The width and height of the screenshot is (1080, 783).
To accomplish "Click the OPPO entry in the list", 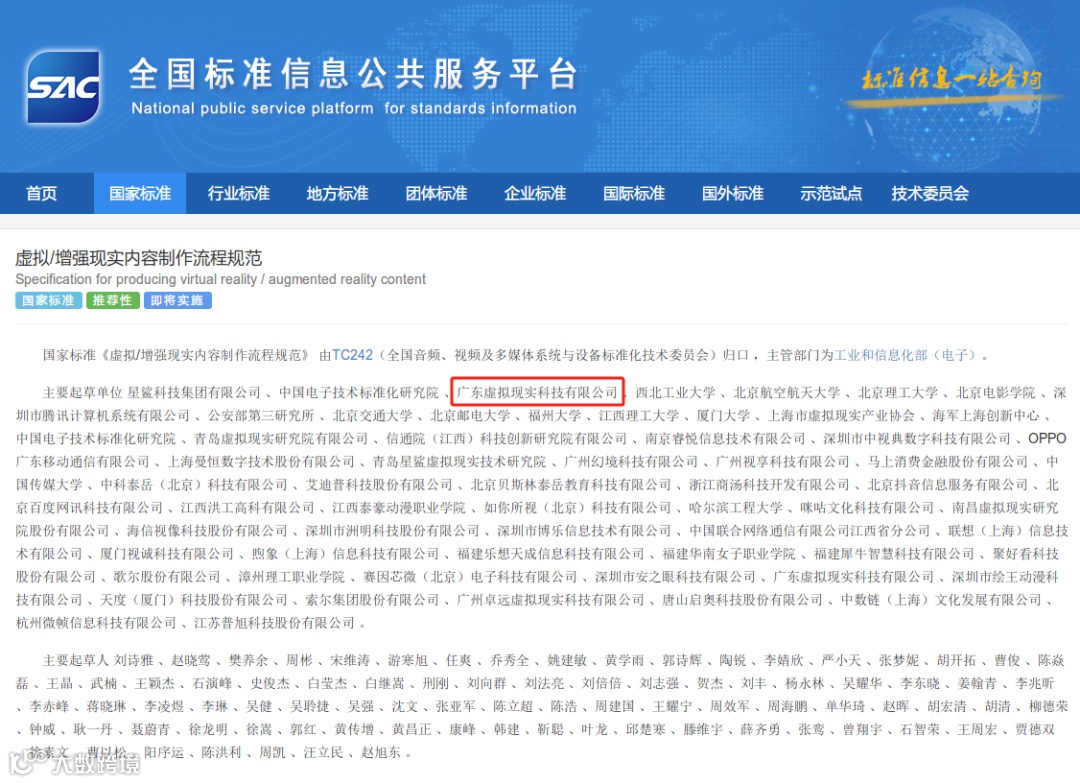I will pos(1047,439).
